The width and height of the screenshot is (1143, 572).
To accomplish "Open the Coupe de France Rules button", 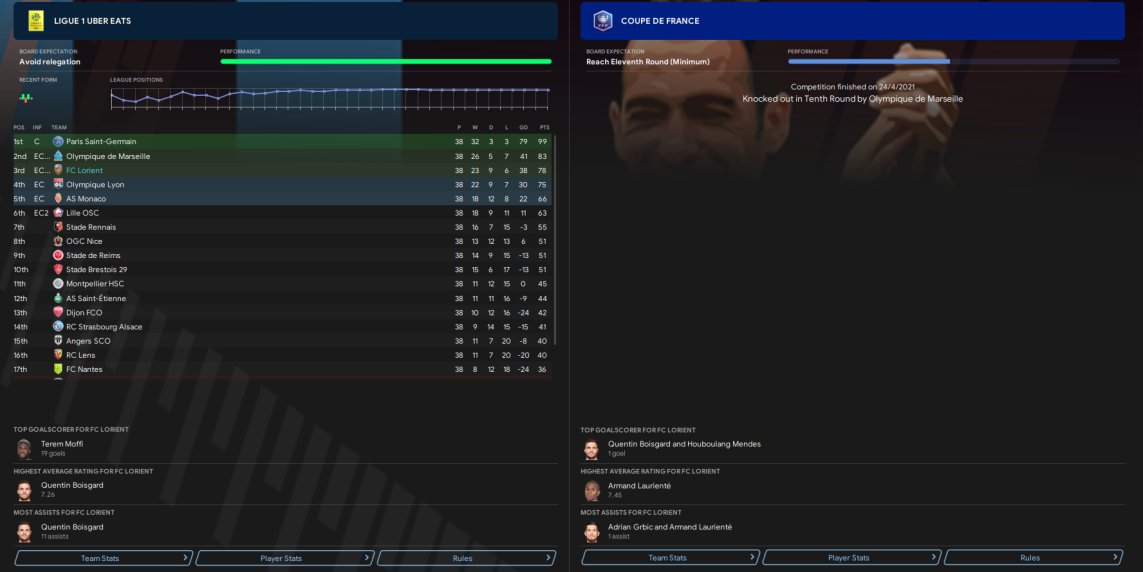I will (1034, 558).
